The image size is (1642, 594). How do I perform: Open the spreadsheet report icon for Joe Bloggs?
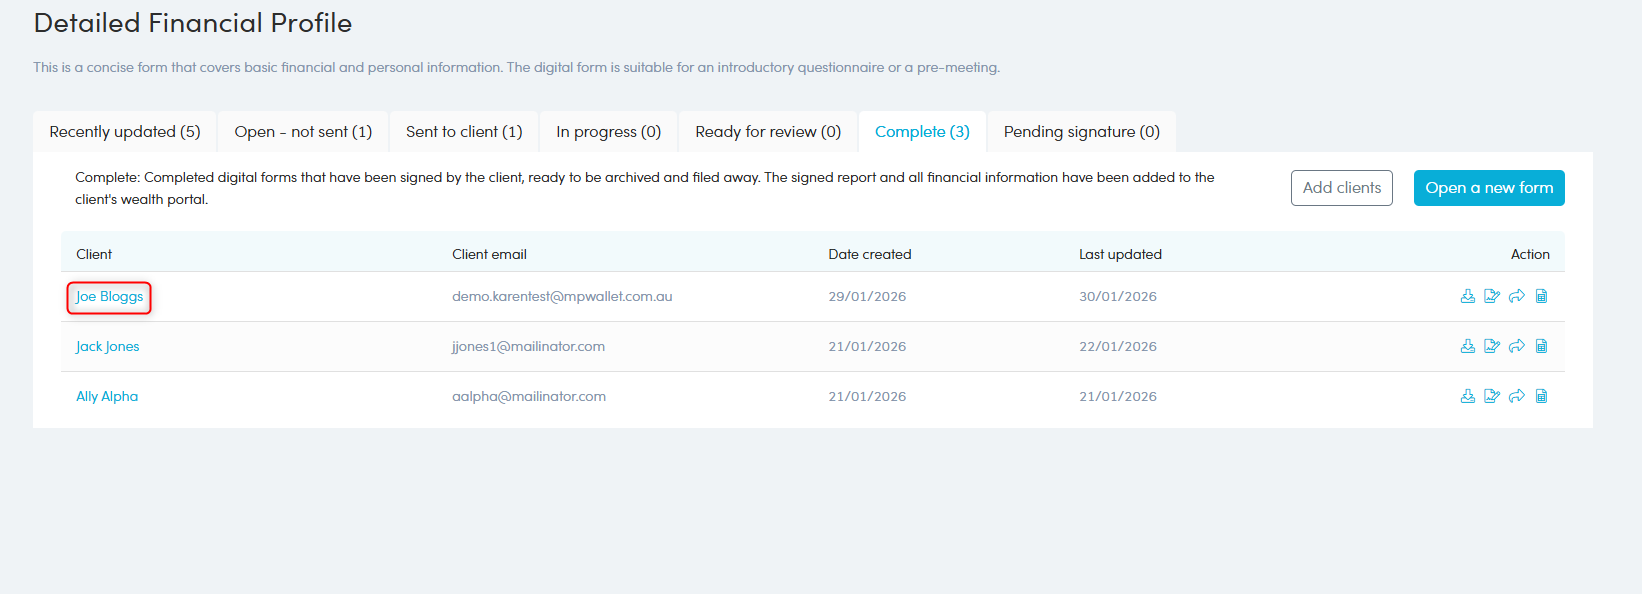coord(1541,296)
